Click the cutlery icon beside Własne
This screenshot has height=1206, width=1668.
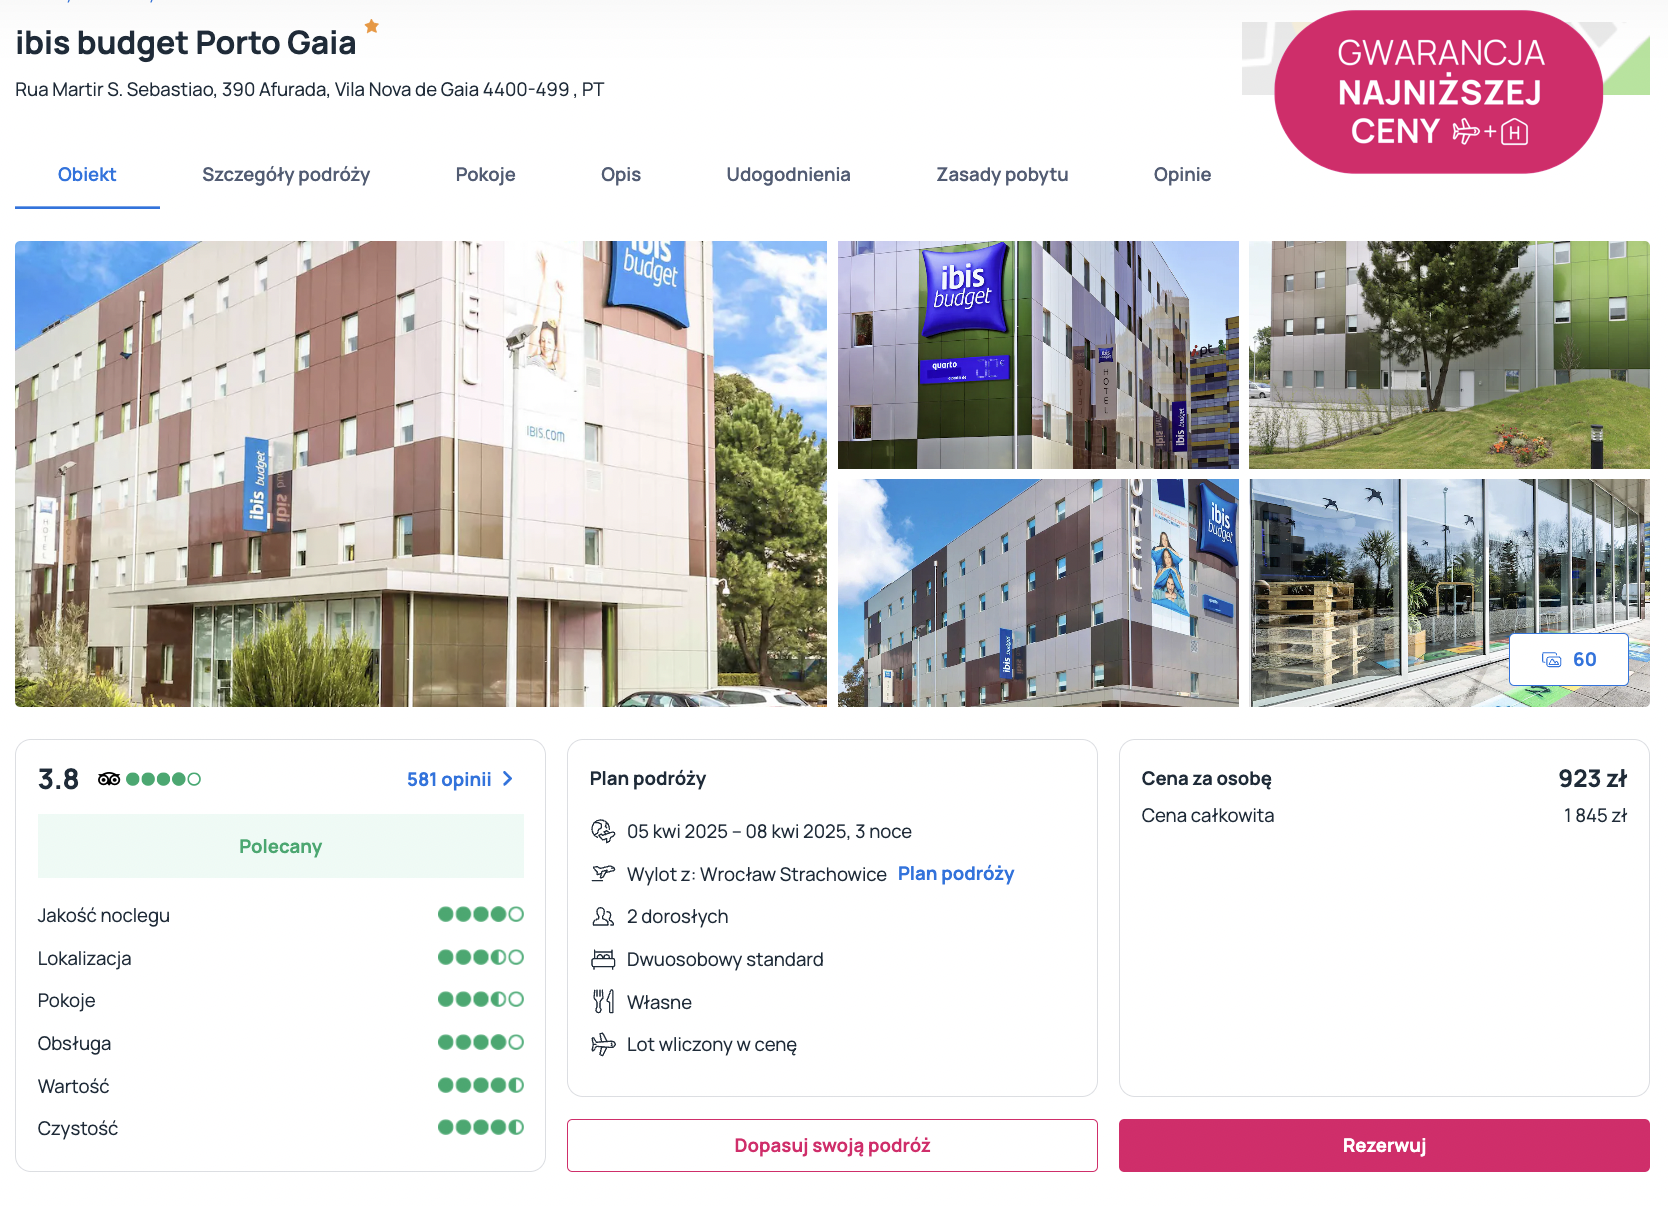click(x=603, y=1001)
